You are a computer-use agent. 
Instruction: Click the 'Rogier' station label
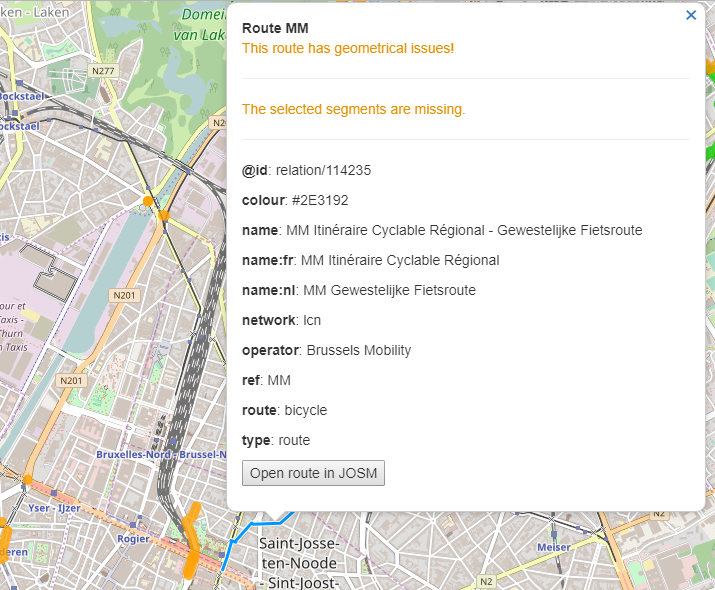[x=133, y=539]
